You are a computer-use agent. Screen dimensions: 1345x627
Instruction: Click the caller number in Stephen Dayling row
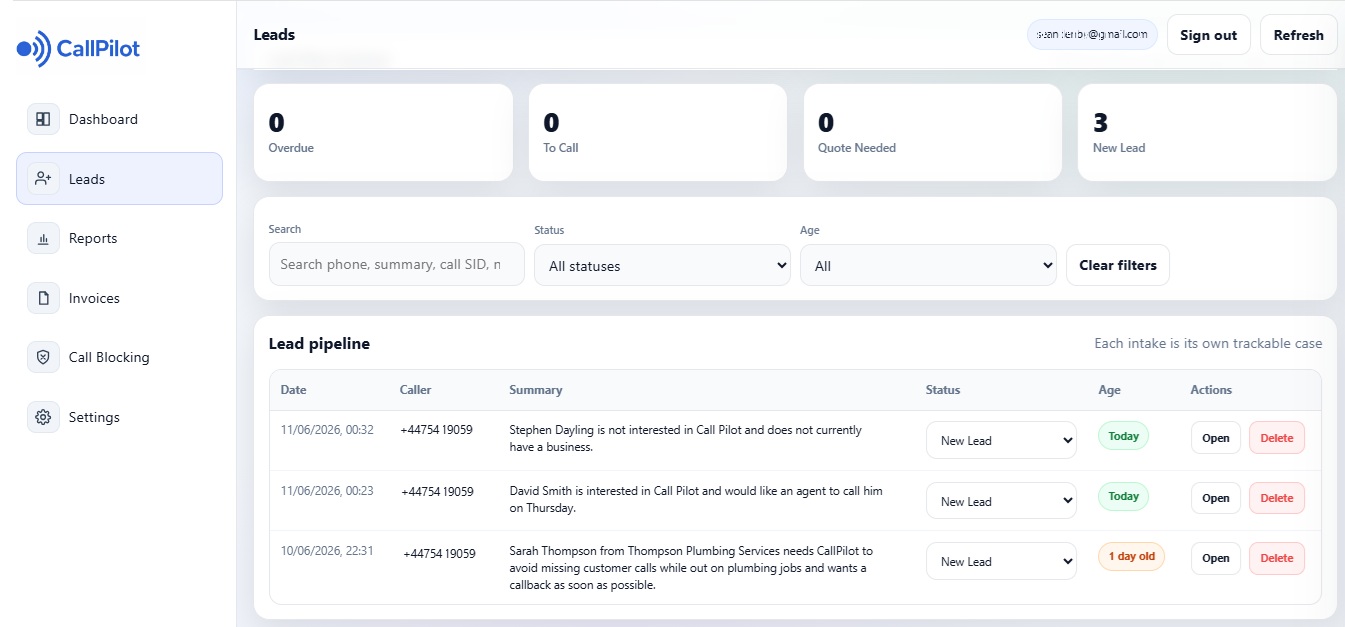click(x=436, y=430)
